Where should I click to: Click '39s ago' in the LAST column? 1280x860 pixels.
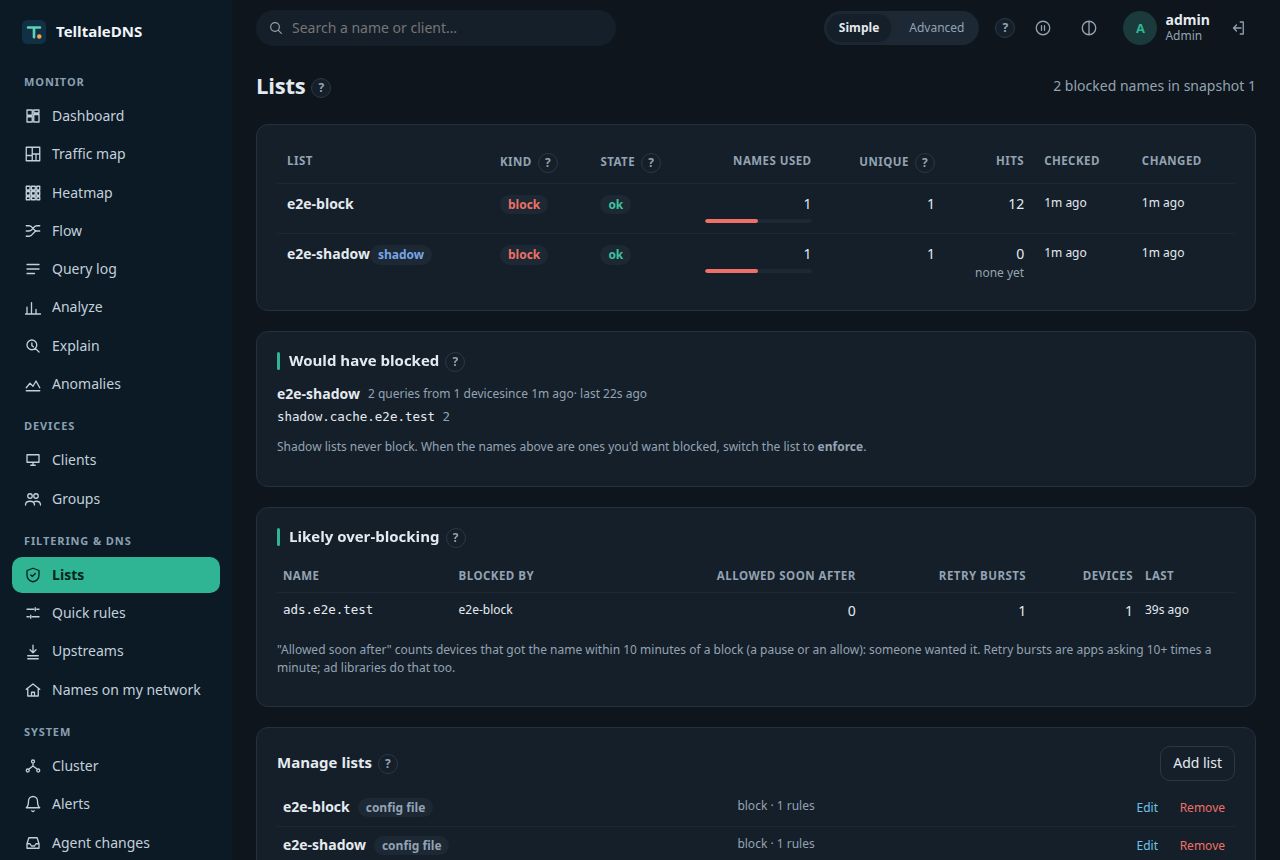[1167, 610]
